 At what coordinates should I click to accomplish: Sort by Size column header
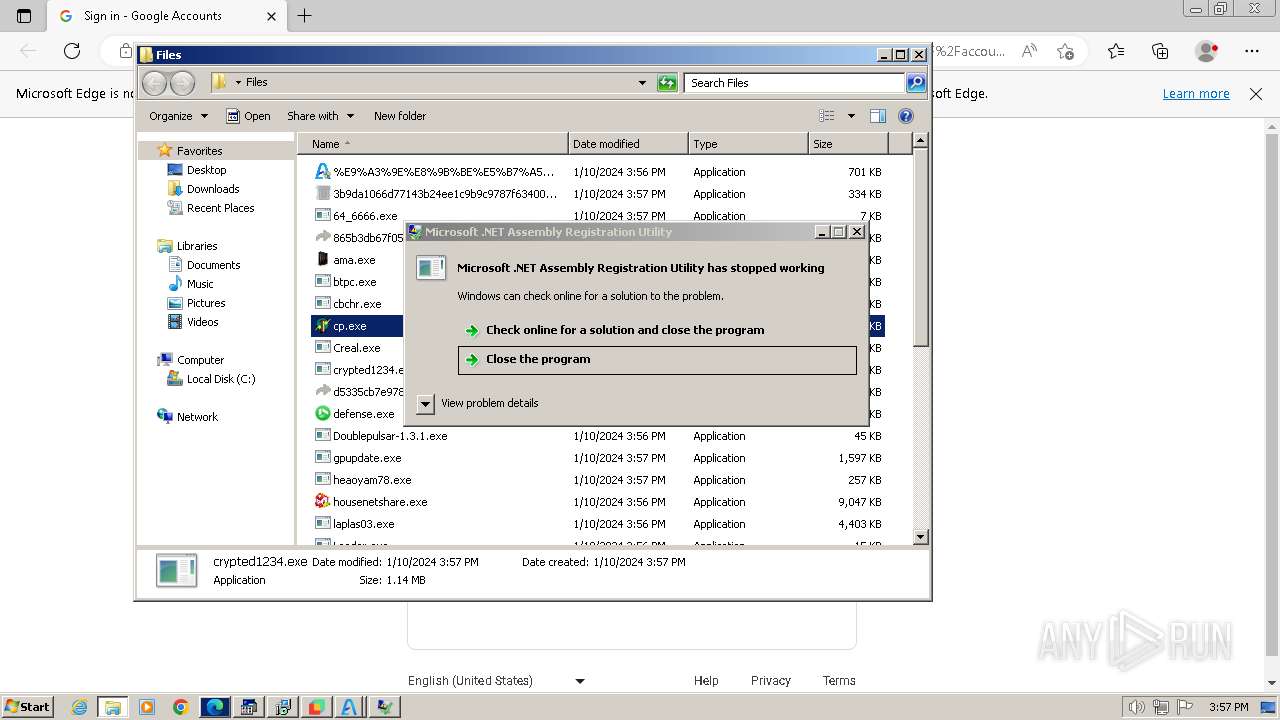coord(849,144)
